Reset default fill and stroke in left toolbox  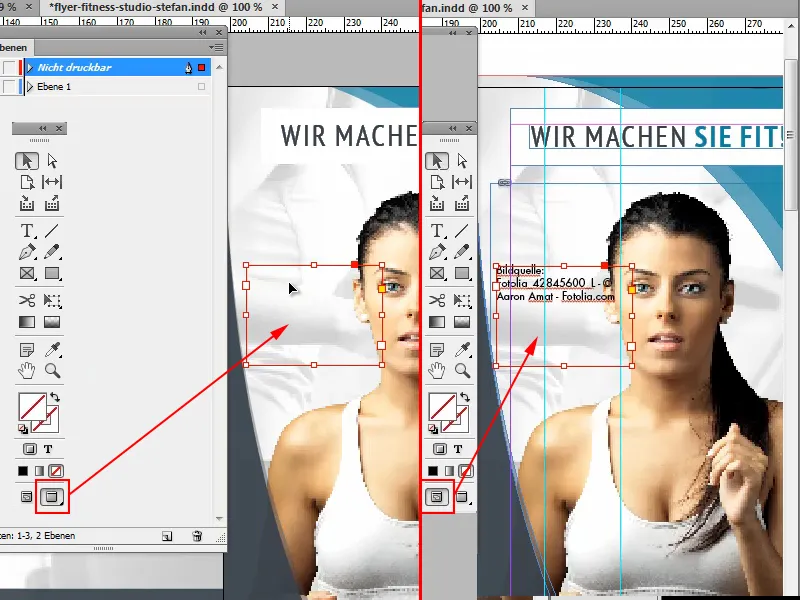click(23, 429)
